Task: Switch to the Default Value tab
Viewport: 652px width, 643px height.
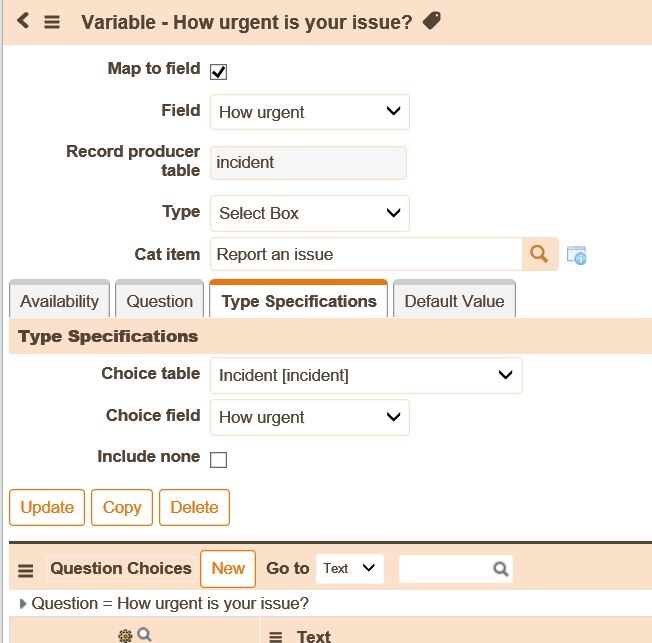Action: coord(454,301)
